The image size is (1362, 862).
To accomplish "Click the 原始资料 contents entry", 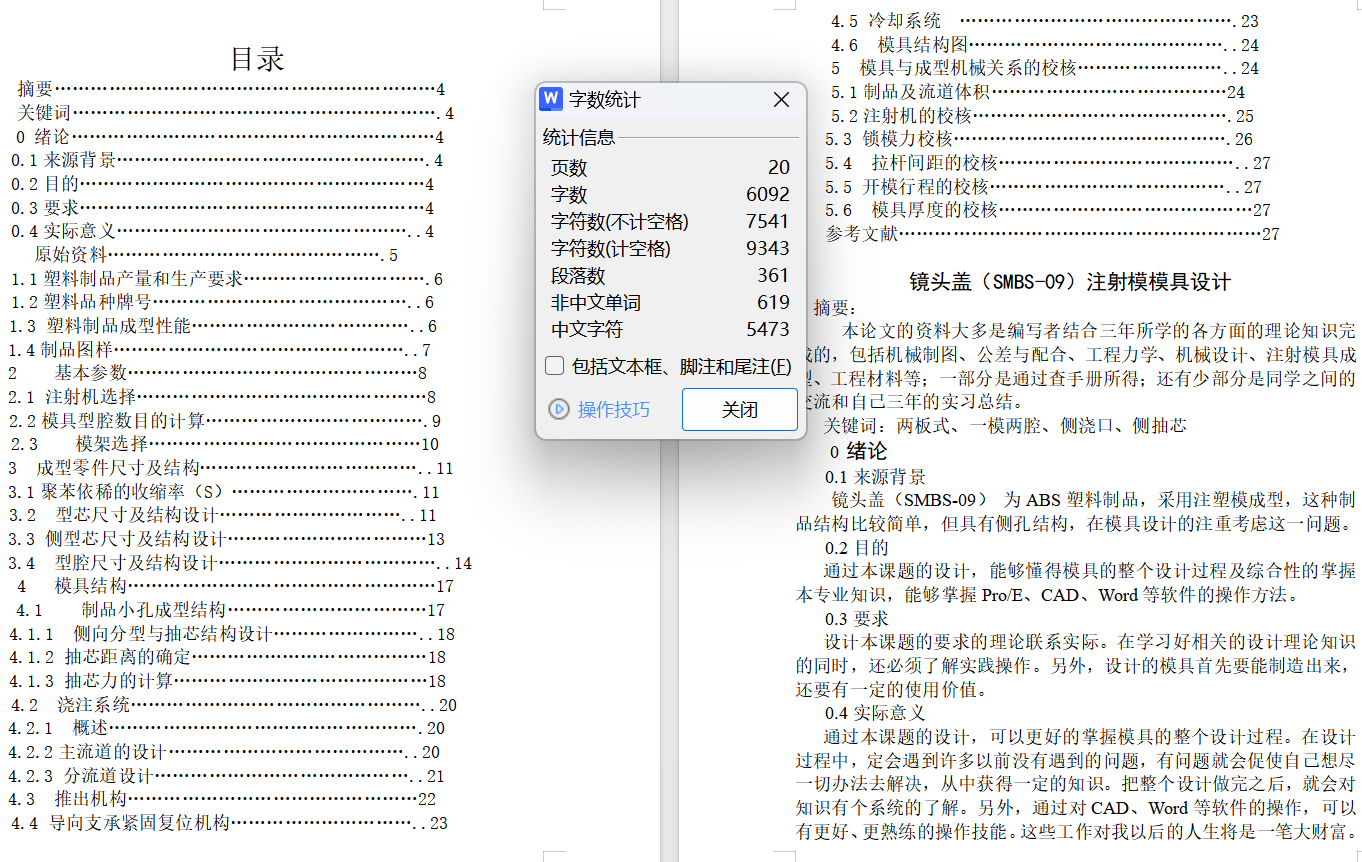I will pyautogui.click(x=216, y=255).
